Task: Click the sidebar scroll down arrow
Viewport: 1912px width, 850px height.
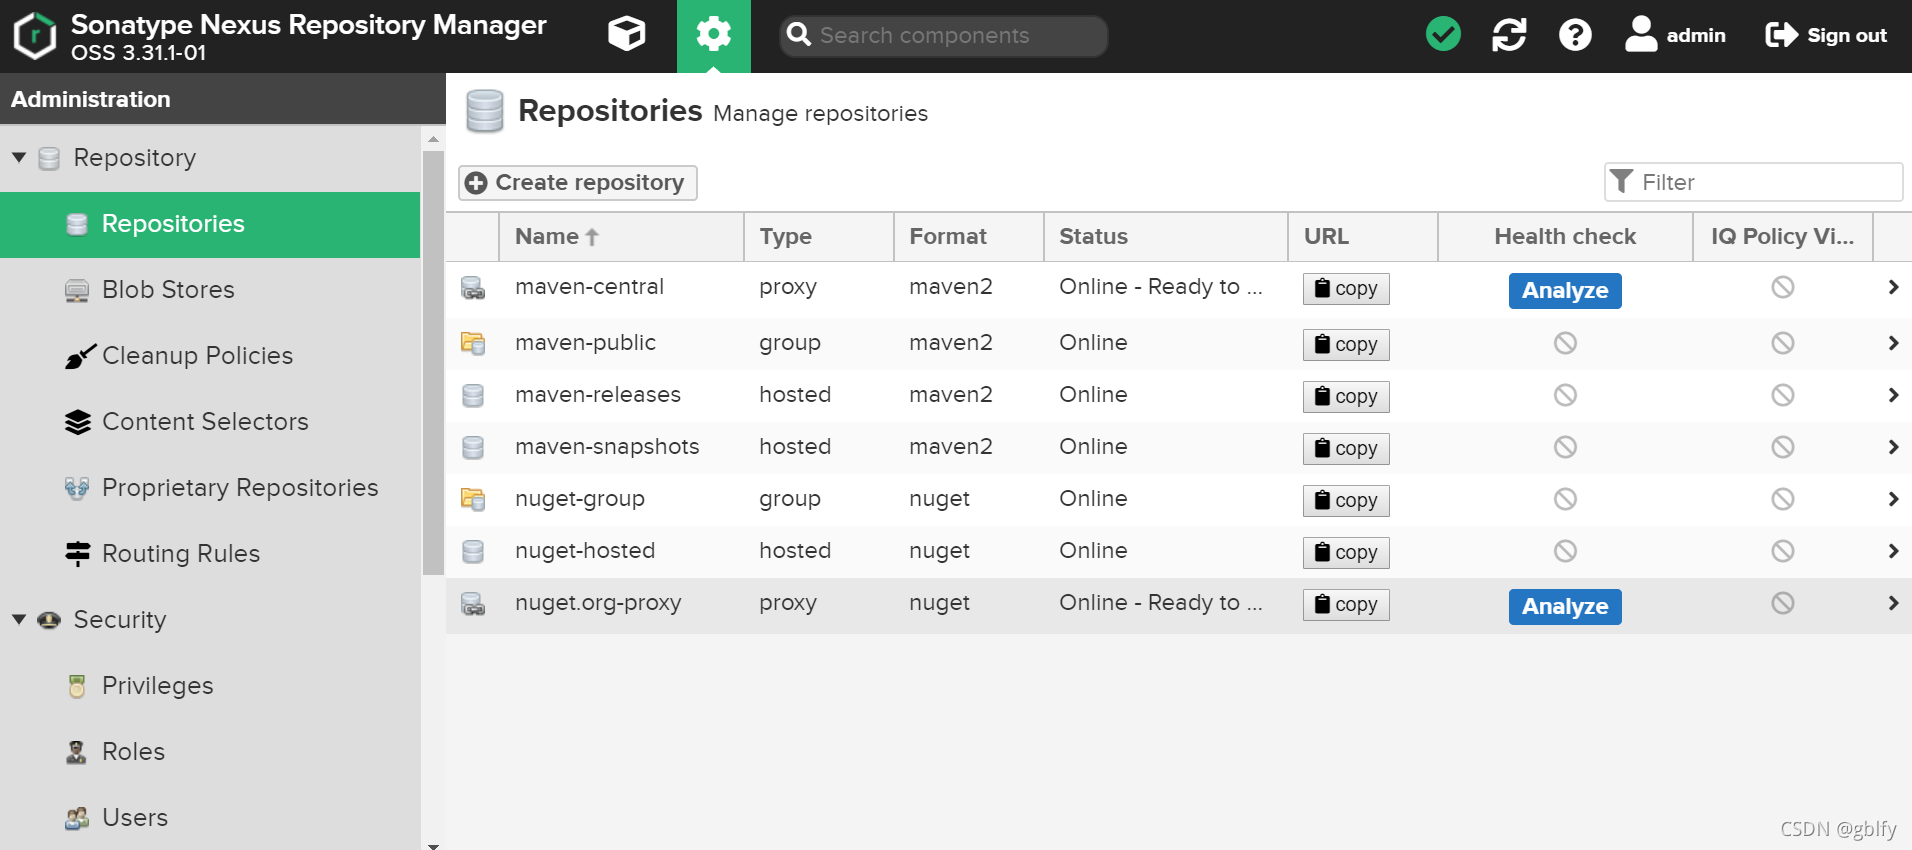Action: [x=433, y=845]
